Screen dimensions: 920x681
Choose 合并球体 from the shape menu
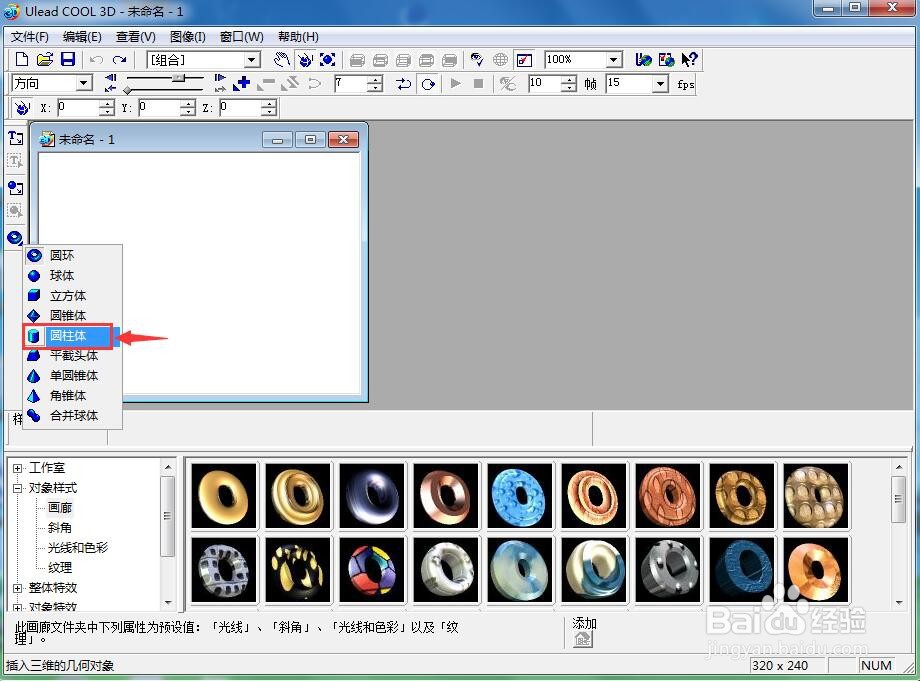click(73, 415)
